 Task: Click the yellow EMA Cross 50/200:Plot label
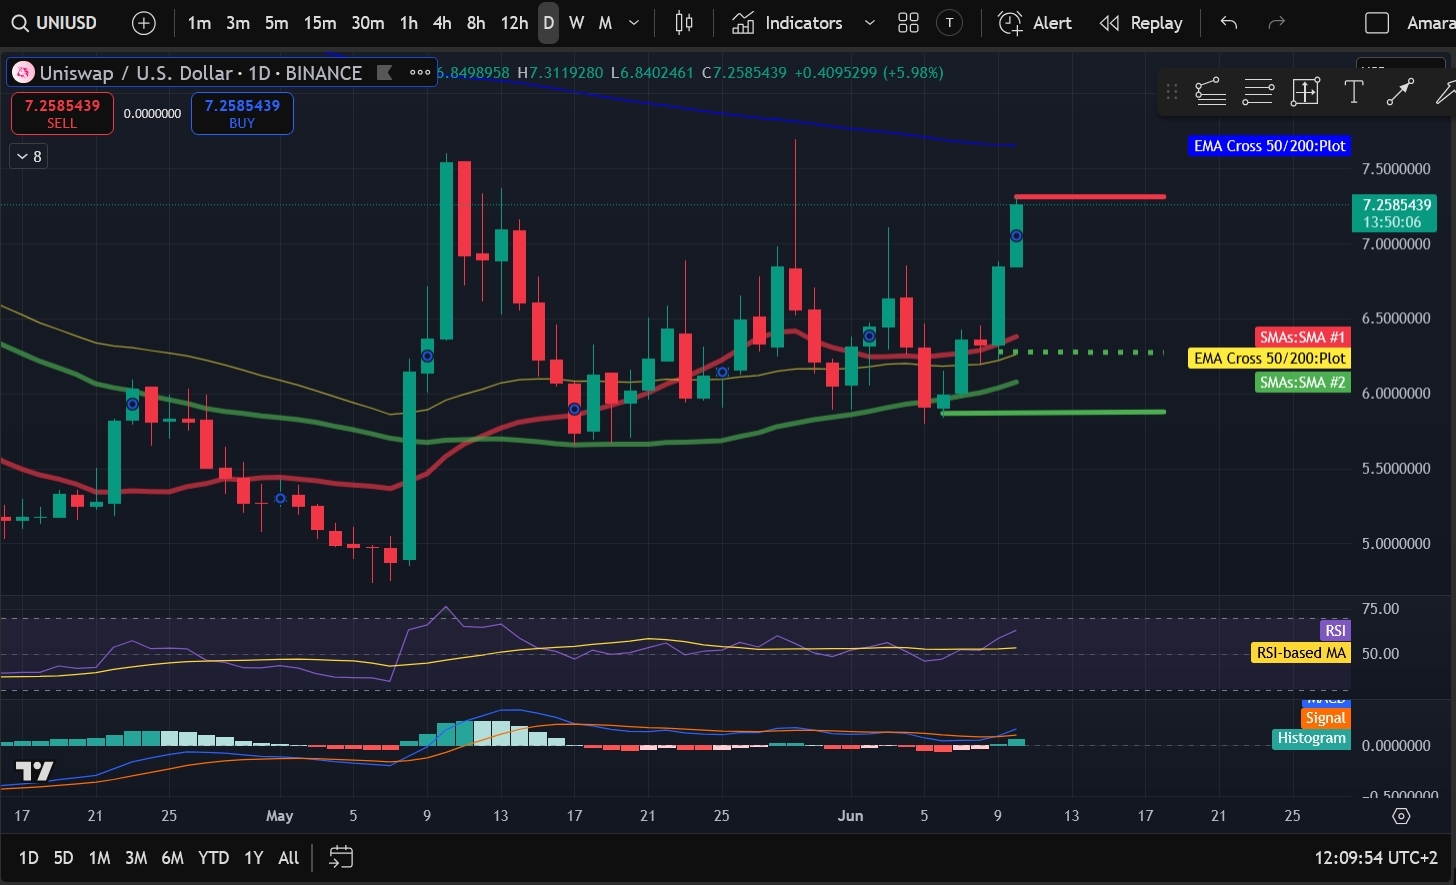pos(1270,358)
